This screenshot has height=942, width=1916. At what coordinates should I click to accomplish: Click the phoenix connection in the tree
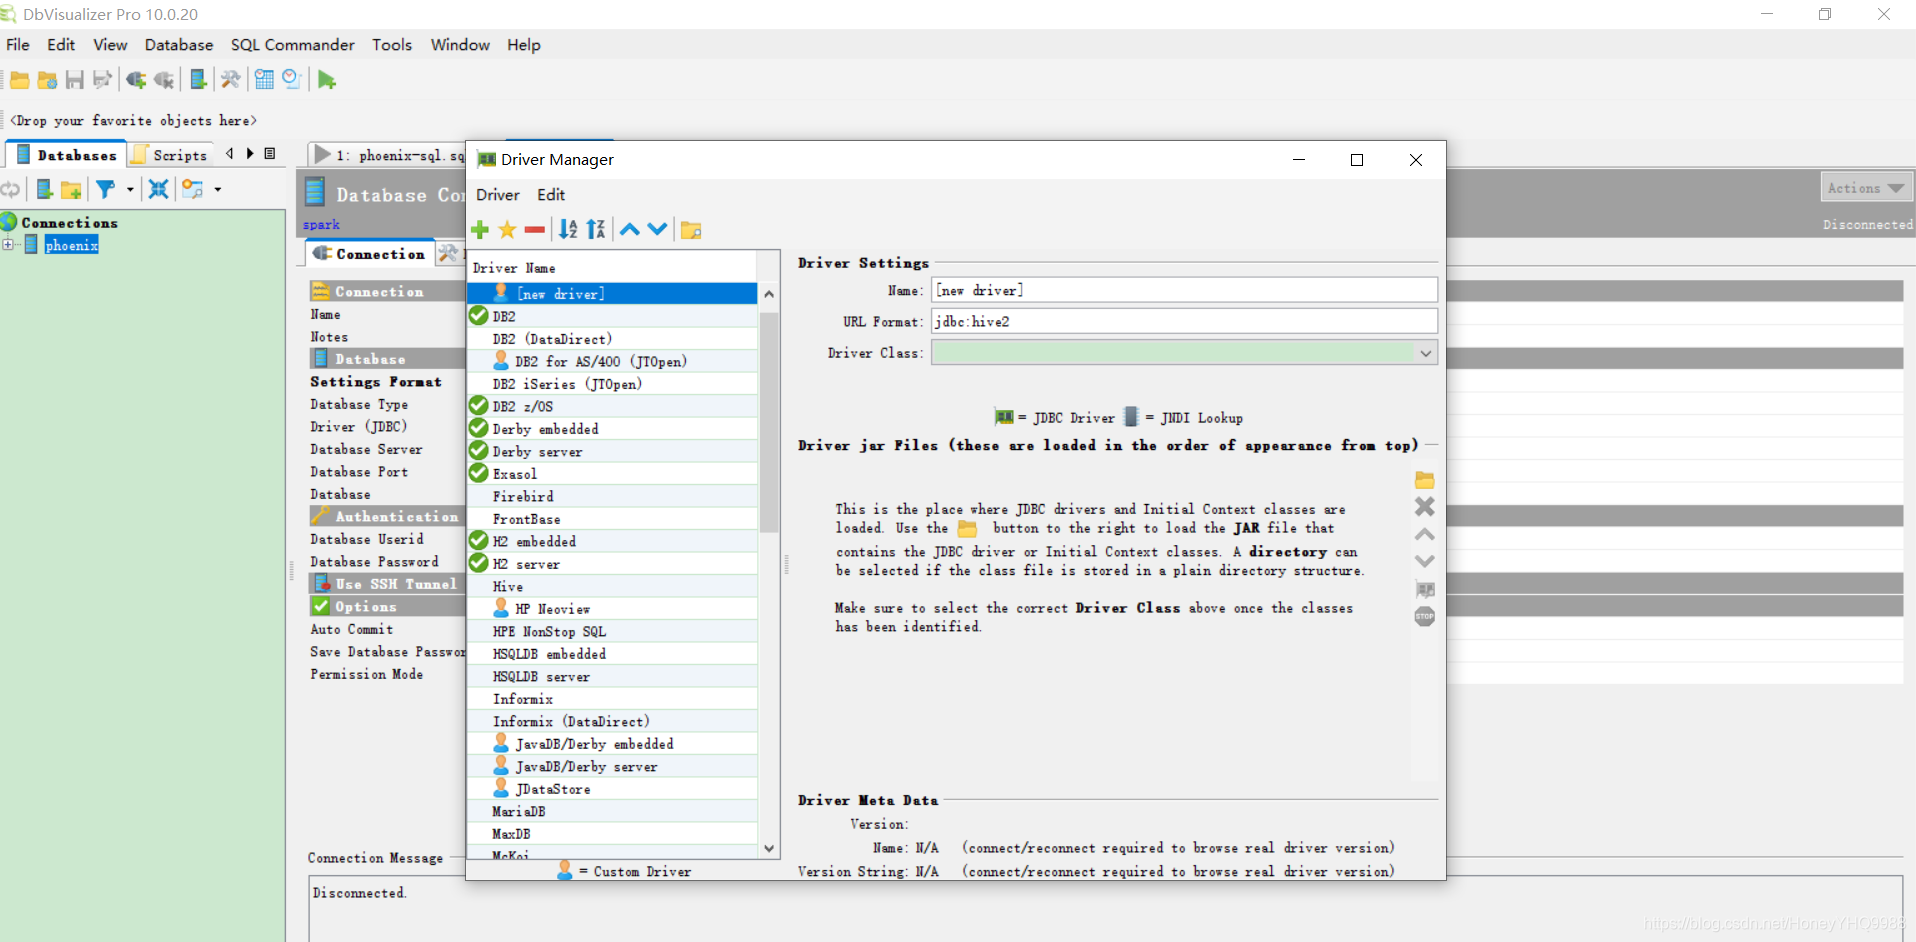pos(71,245)
